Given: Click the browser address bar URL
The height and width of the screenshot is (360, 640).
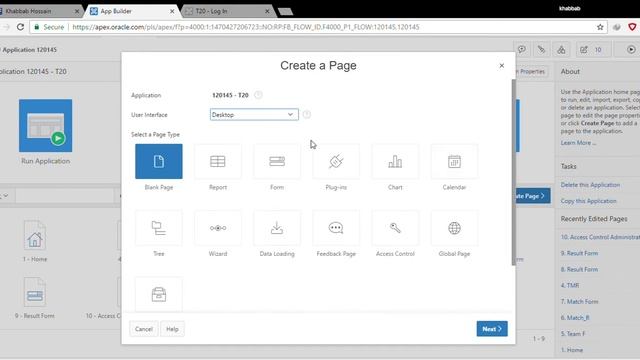Looking at the screenshot, I should 246,27.
